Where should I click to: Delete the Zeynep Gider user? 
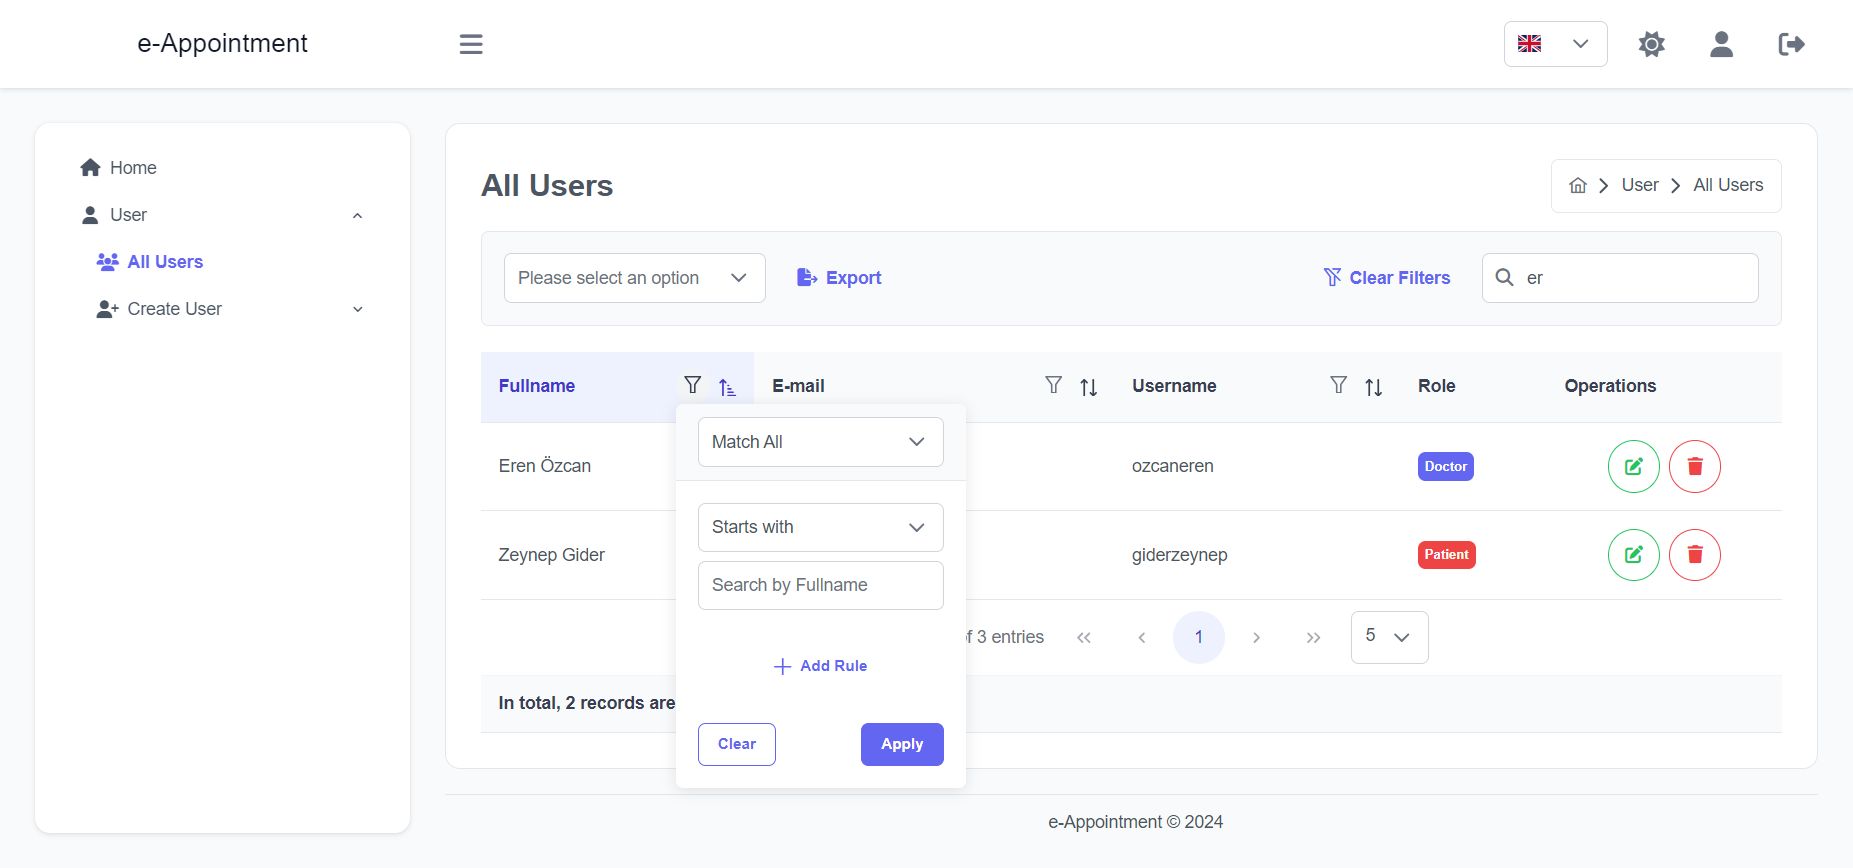[1695, 554]
